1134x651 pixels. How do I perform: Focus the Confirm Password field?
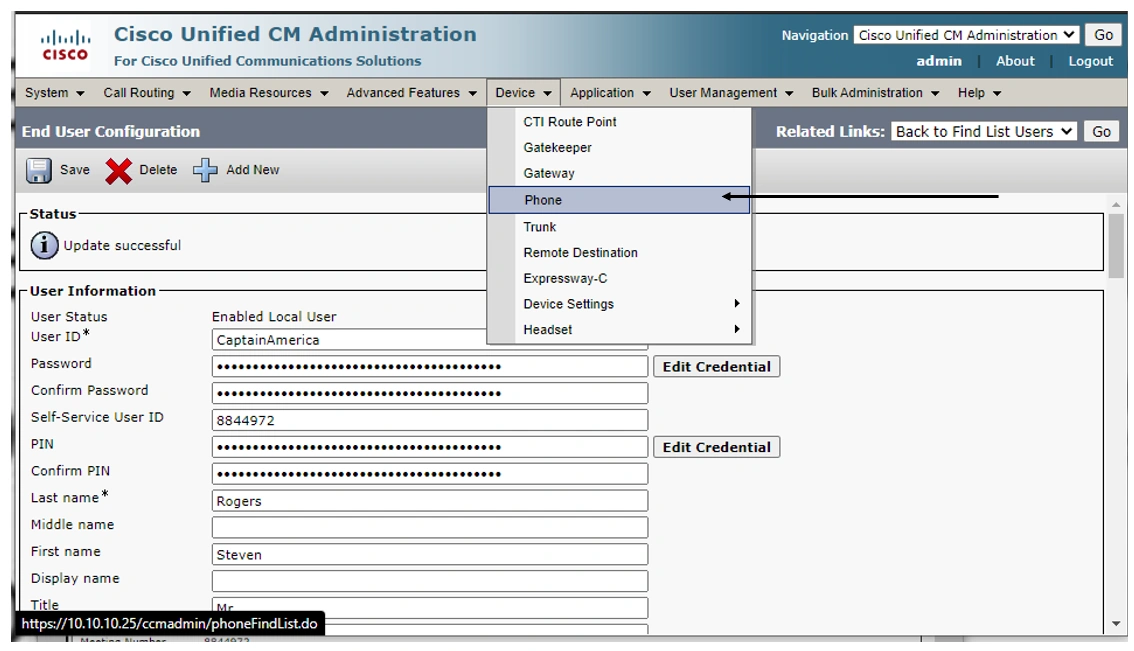coord(430,393)
